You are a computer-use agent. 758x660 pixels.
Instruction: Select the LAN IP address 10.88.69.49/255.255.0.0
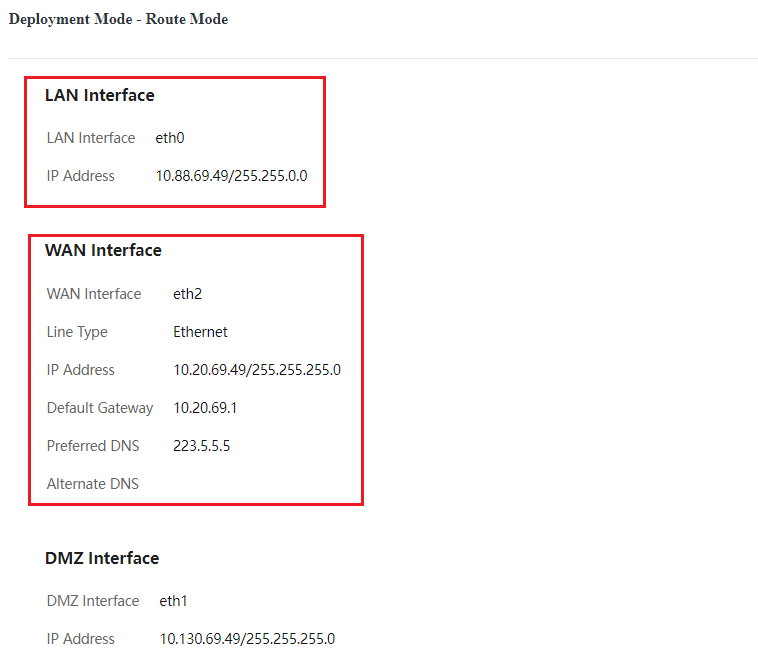tap(231, 176)
